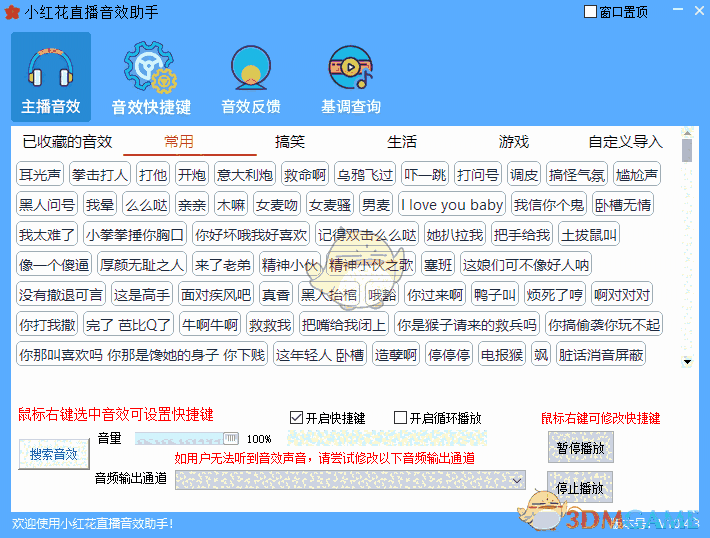Play the 牛啊牛啊 sound effect

(x=210, y=325)
